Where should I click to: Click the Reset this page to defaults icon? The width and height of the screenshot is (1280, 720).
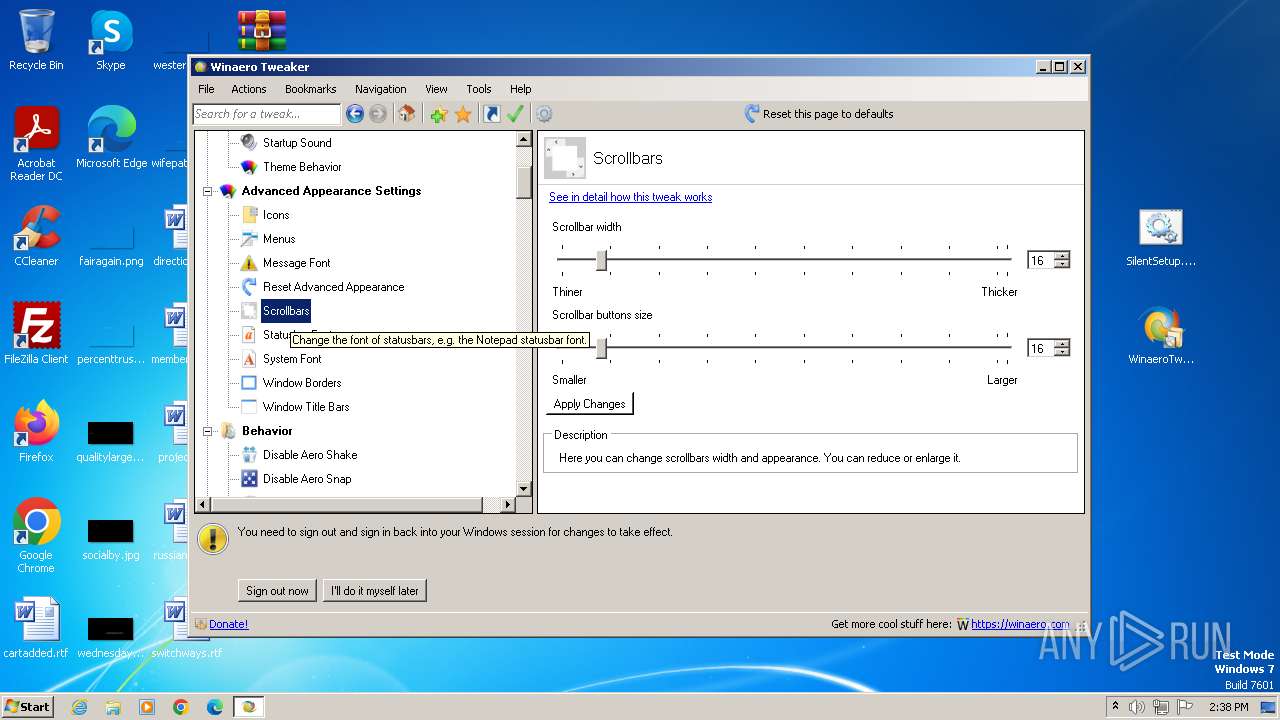(752, 114)
